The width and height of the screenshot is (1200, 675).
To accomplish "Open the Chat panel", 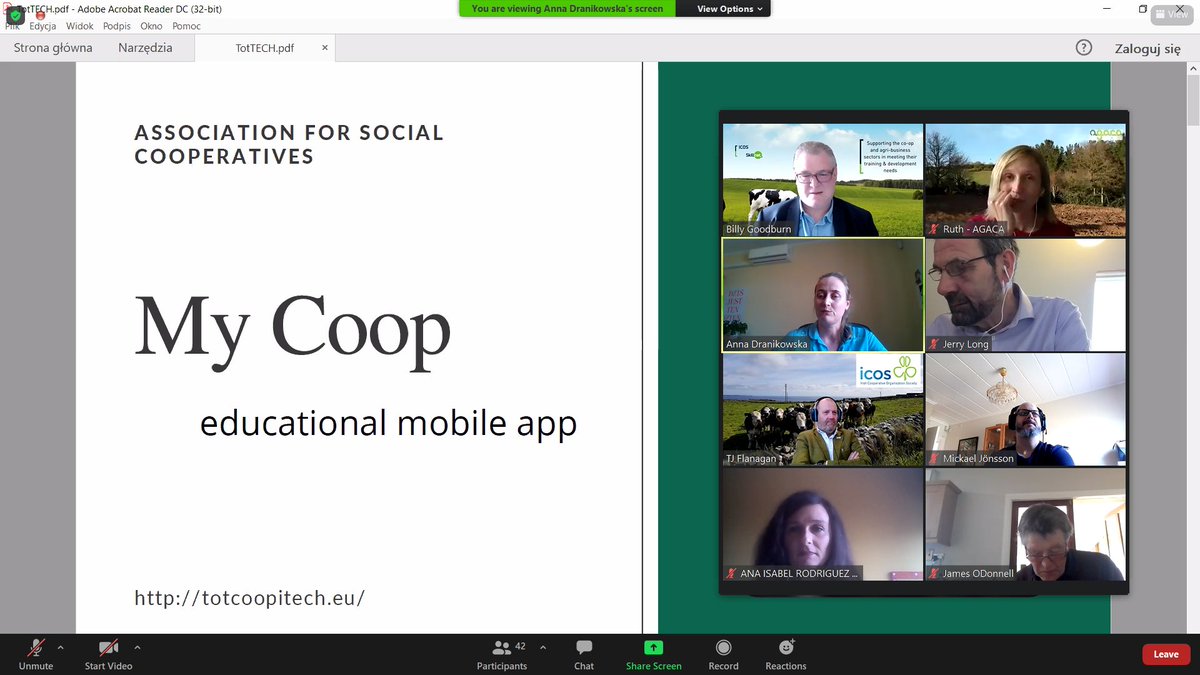I will pos(584,653).
